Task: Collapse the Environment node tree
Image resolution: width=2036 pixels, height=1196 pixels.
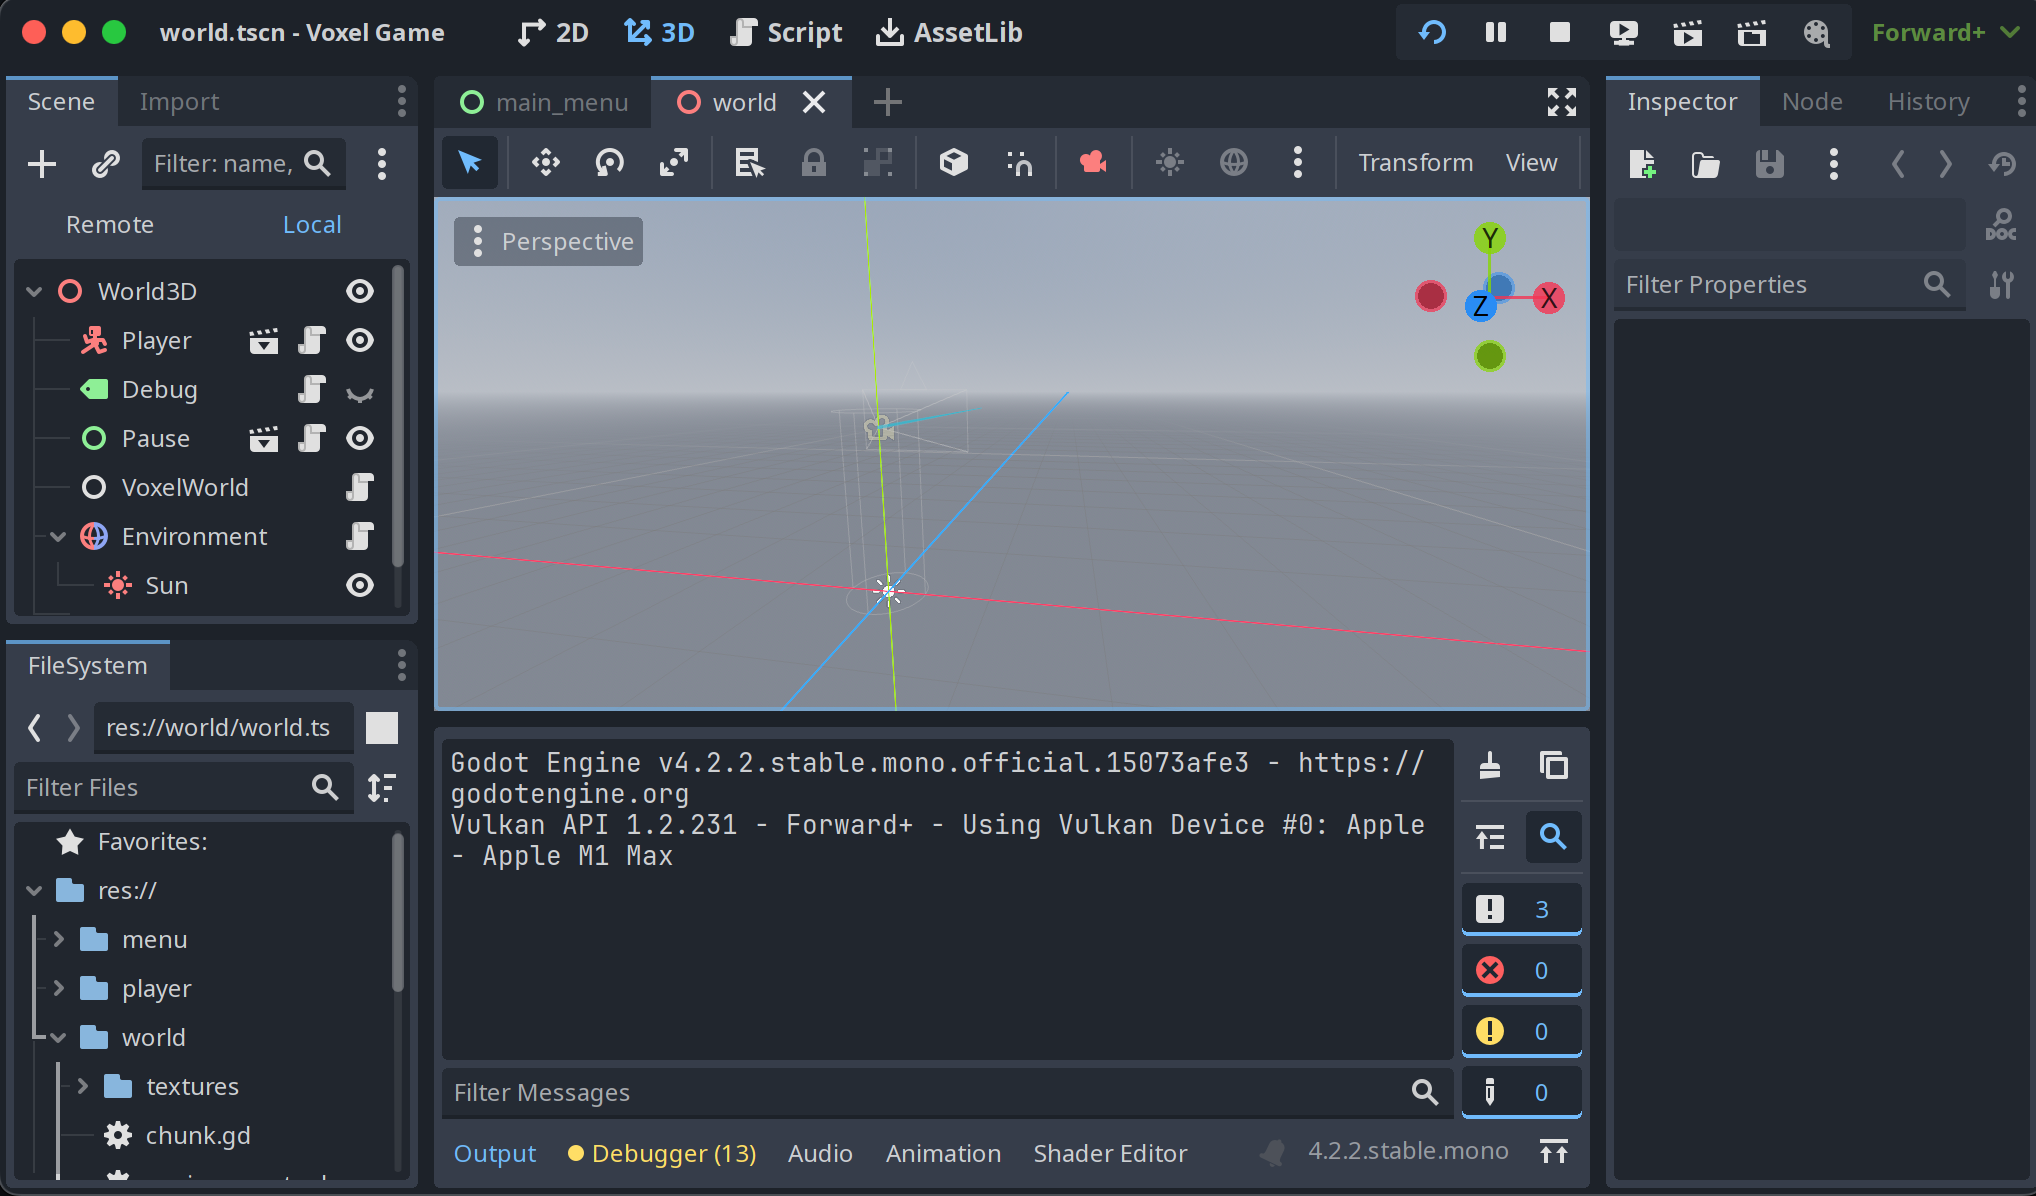Action: click(58, 537)
